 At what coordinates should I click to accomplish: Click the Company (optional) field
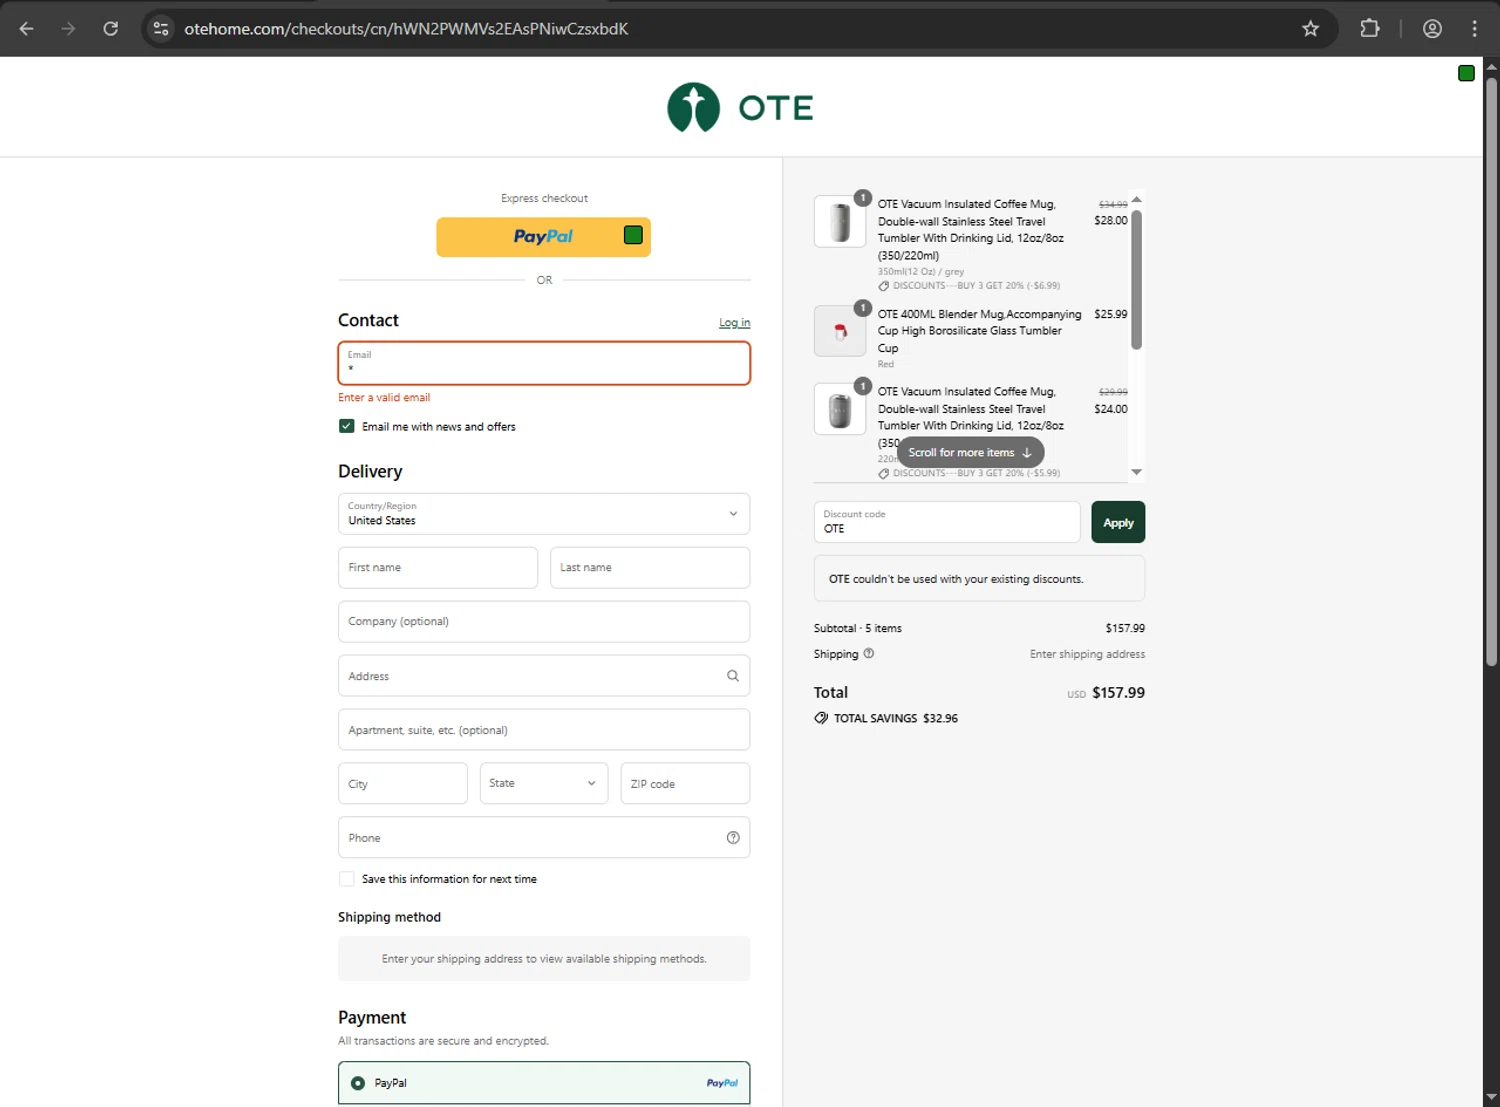click(544, 621)
